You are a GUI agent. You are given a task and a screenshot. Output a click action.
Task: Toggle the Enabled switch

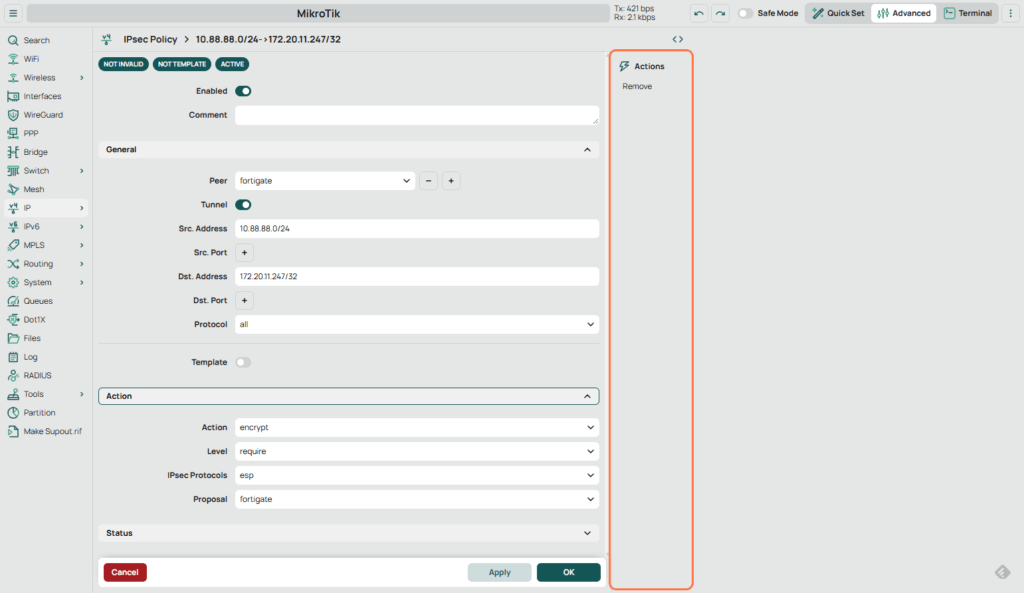(x=243, y=91)
